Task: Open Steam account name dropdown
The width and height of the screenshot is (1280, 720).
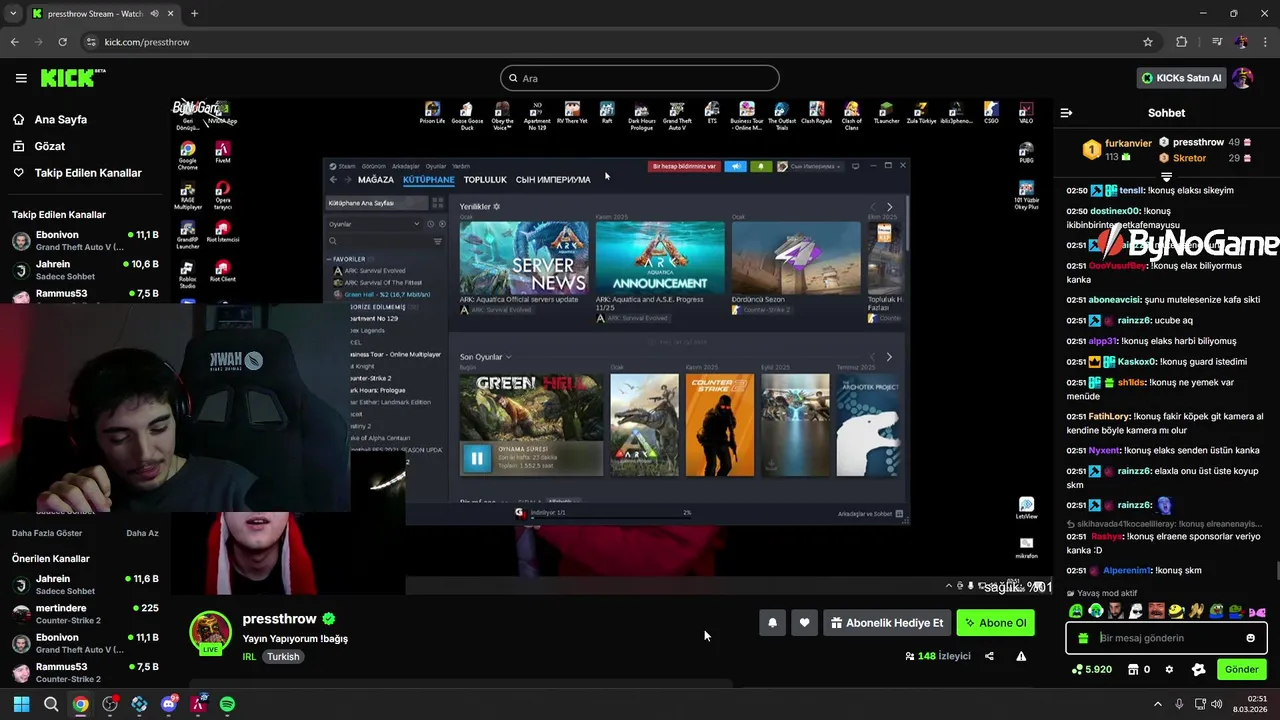Action: [810, 166]
